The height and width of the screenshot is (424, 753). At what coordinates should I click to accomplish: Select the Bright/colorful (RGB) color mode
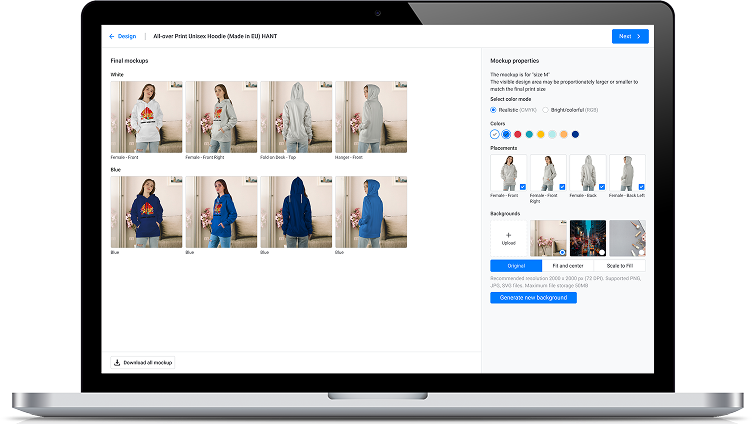pos(546,110)
